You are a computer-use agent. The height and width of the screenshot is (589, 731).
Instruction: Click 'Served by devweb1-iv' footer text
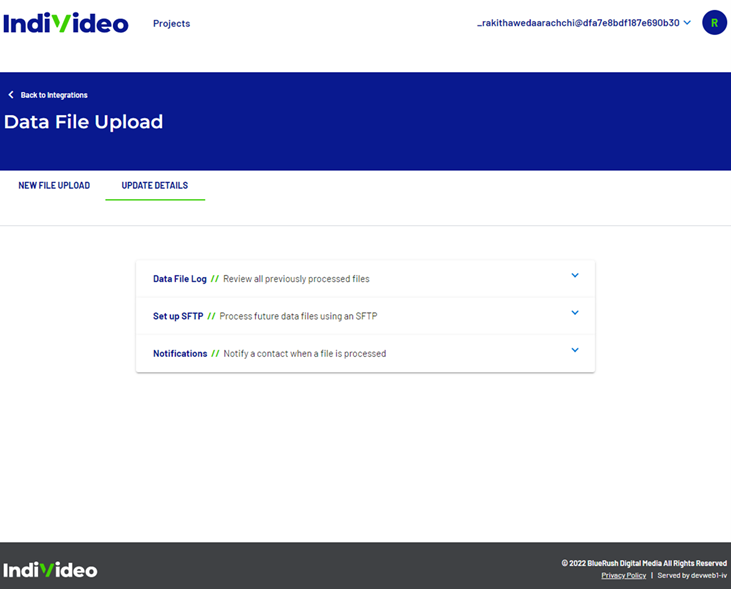click(x=692, y=575)
